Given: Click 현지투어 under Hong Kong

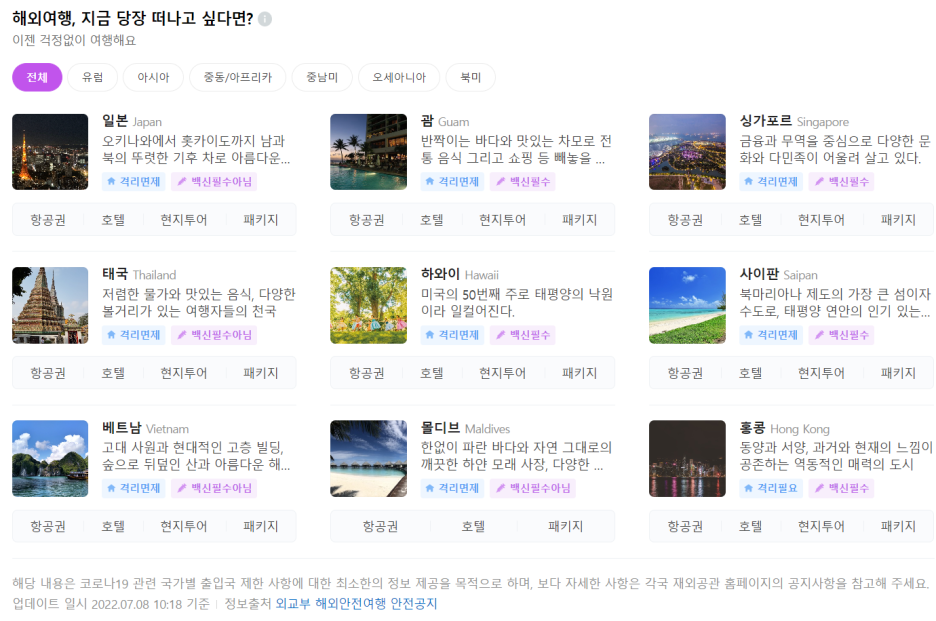Looking at the screenshot, I should [821, 526].
